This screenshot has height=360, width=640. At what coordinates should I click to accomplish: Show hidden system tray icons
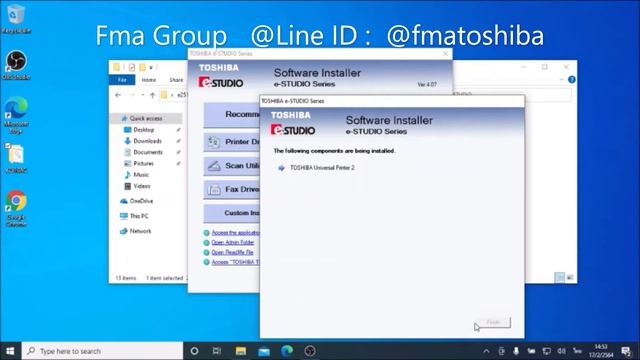tap(486, 351)
